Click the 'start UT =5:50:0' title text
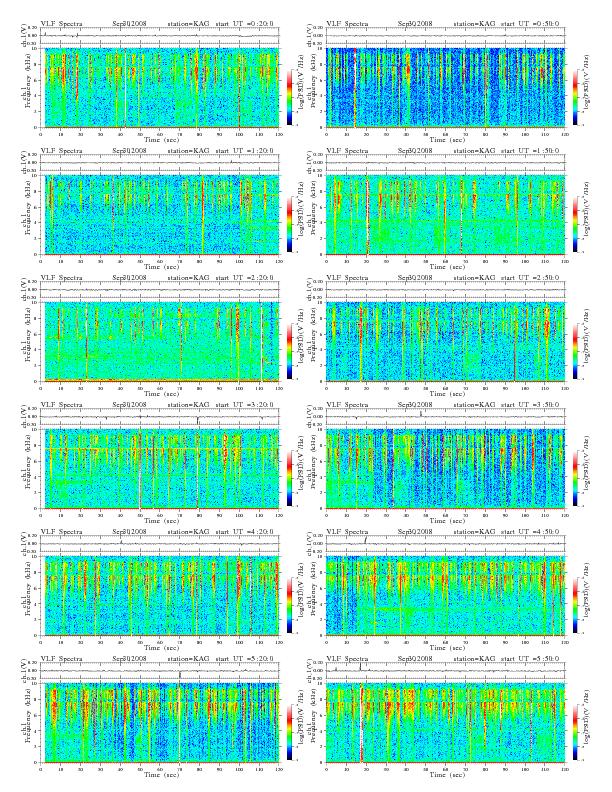The height and width of the screenshot is (792, 612). pyautogui.click(x=530, y=659)
